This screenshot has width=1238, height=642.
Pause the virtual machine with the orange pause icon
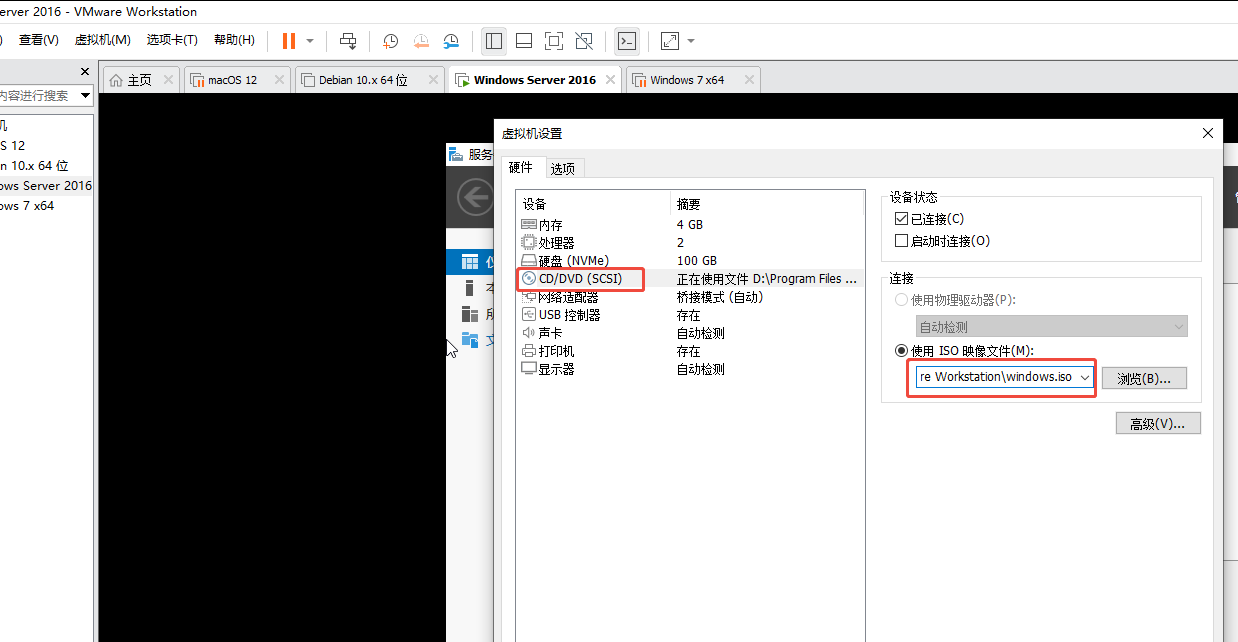[x=289, y=41]
